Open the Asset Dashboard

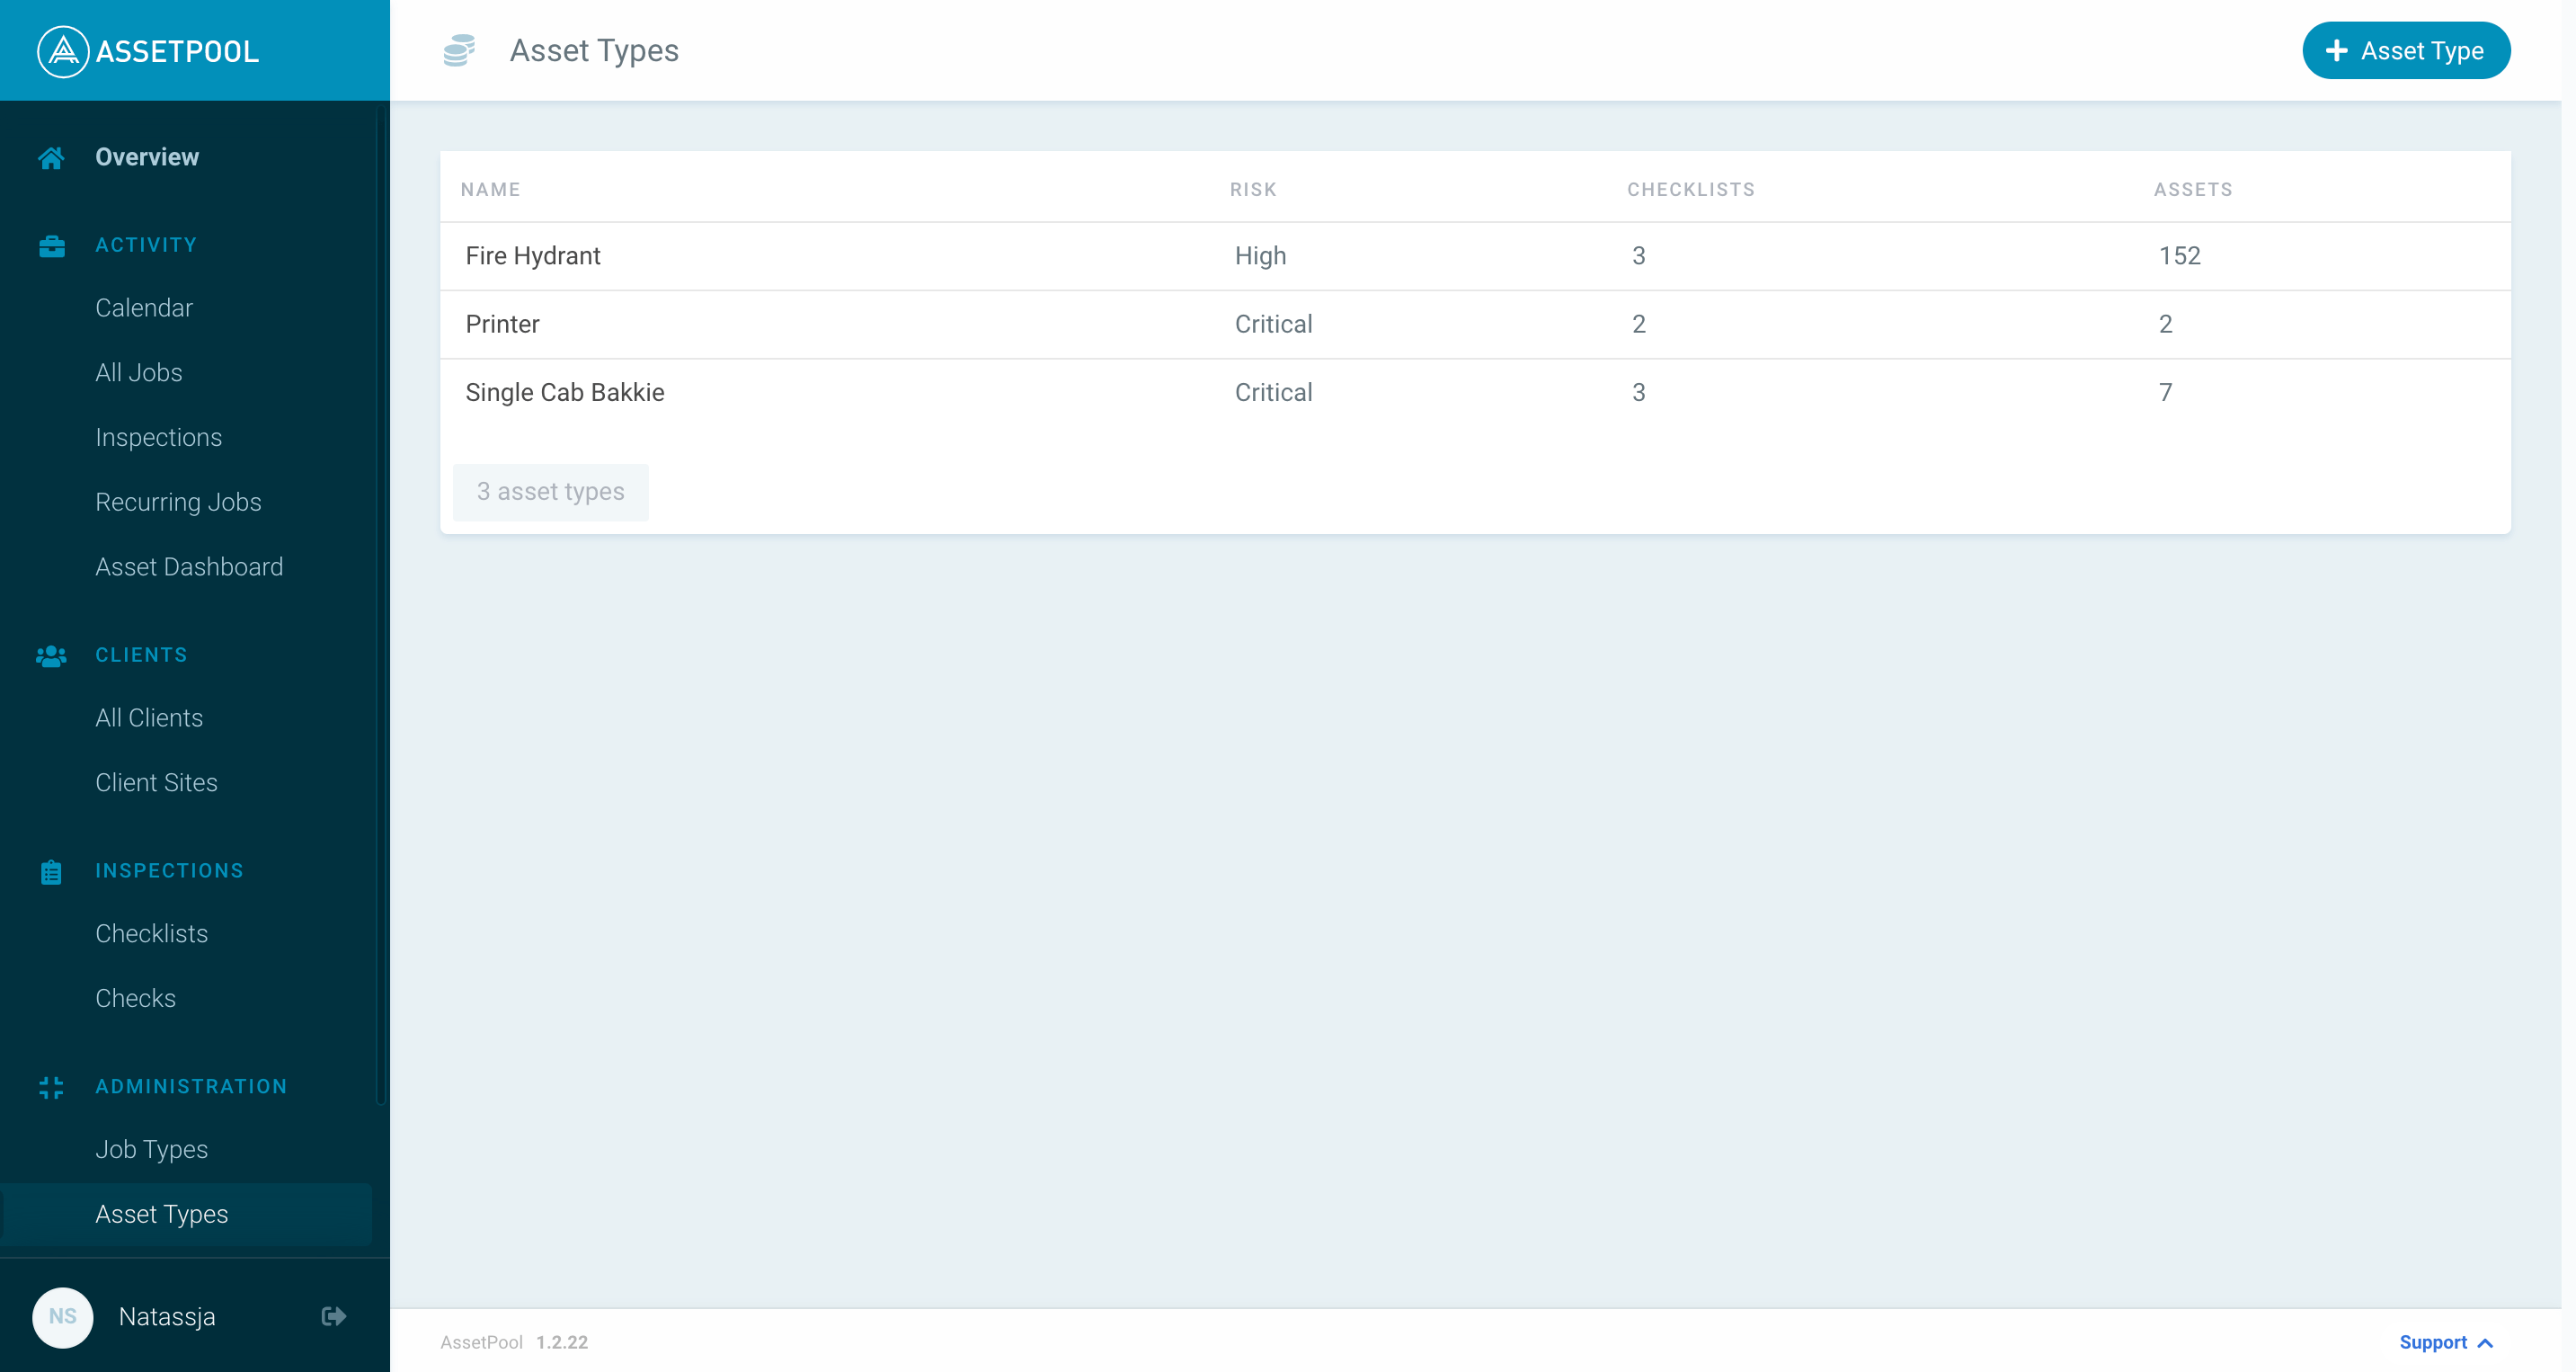[189, 567]
